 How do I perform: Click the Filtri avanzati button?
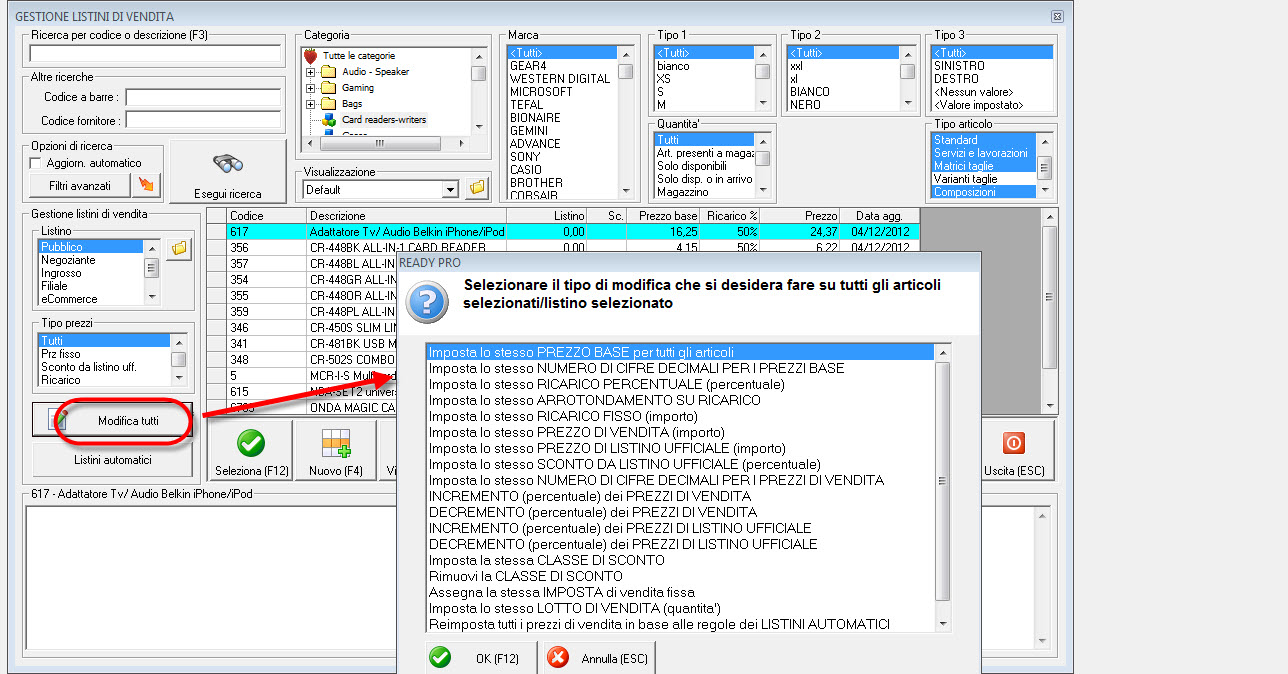(x=78, y=185)
